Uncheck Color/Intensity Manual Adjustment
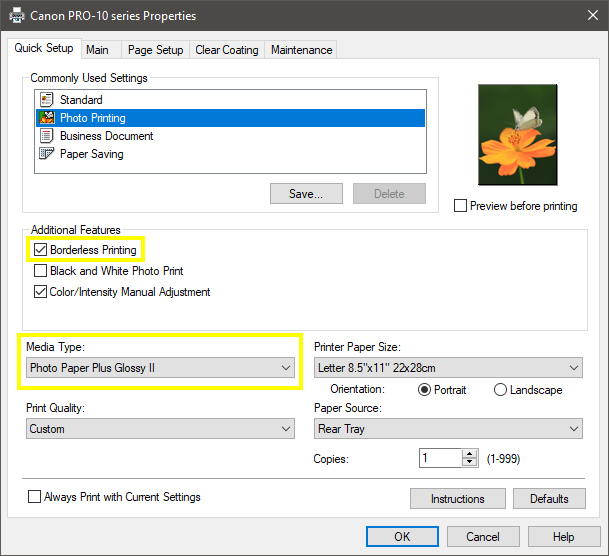 click(x=41, y=292)
